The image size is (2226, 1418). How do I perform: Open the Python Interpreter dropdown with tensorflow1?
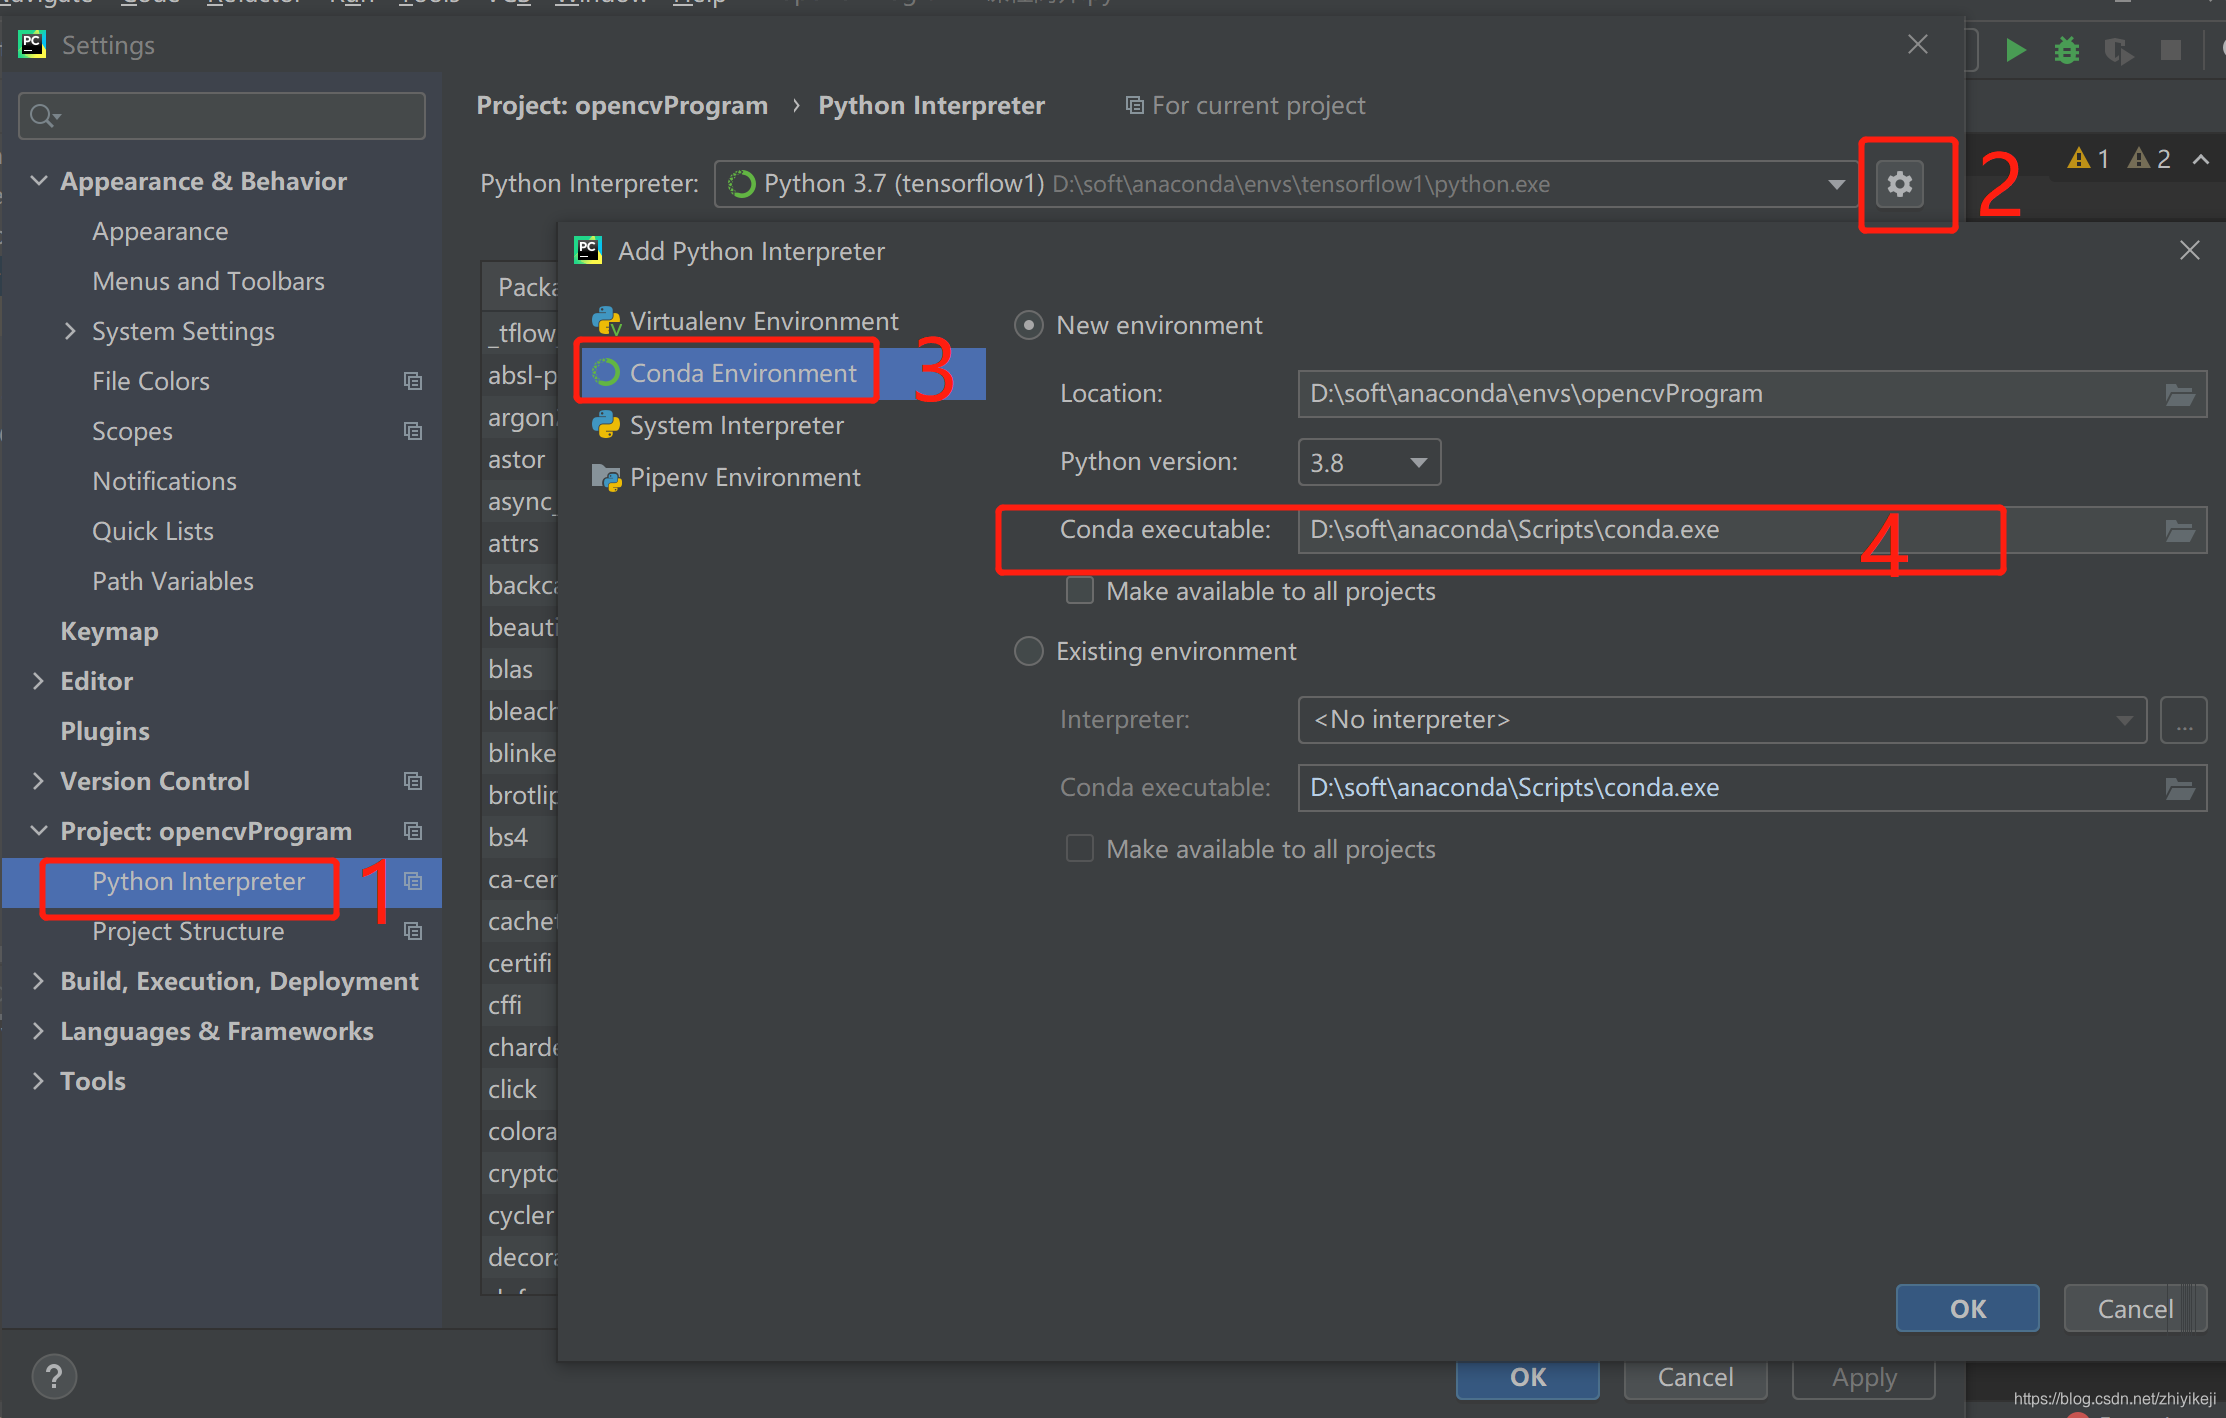[1285, 184]
